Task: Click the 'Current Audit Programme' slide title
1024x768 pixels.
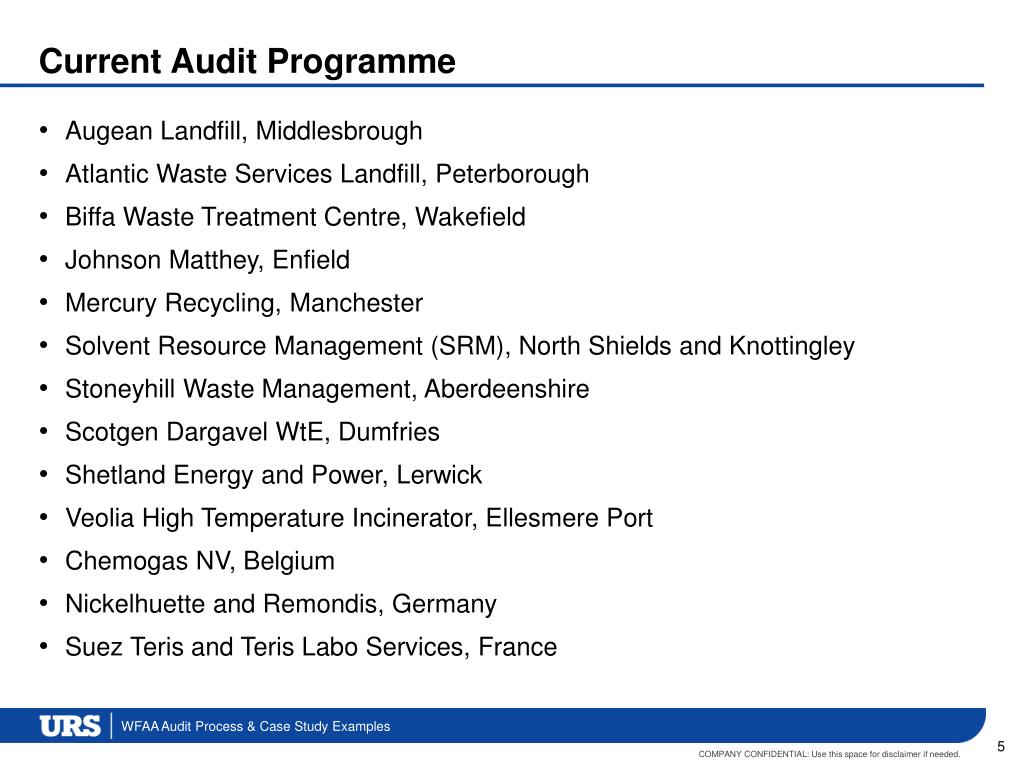Action: [x=247, y=61]
